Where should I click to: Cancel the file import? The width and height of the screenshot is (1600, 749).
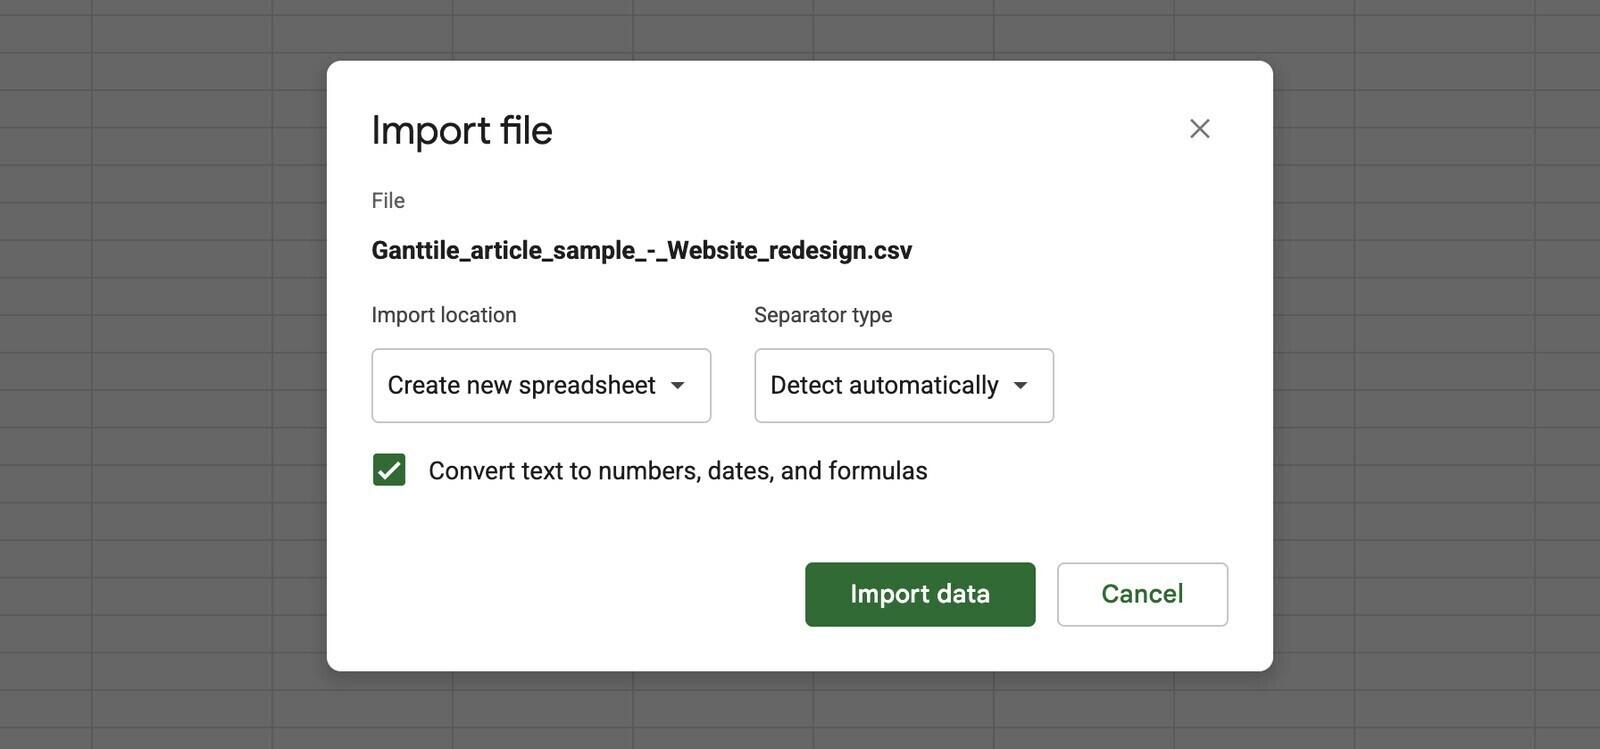point(1142,595)
